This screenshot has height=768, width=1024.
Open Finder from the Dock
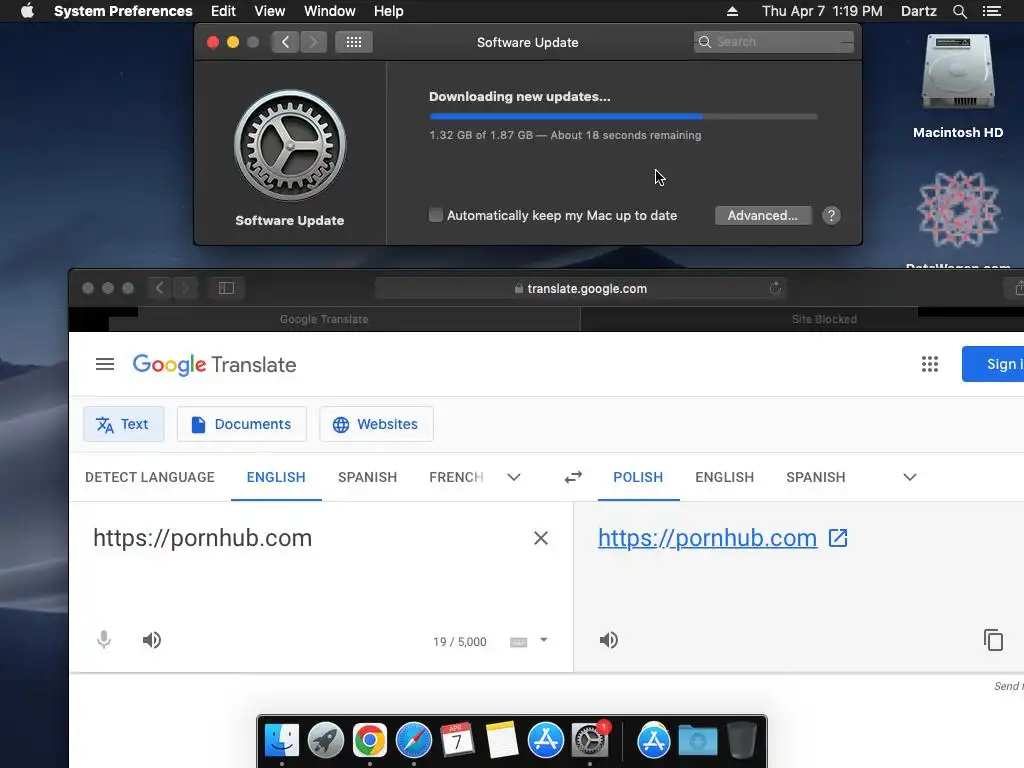(281, 741)
